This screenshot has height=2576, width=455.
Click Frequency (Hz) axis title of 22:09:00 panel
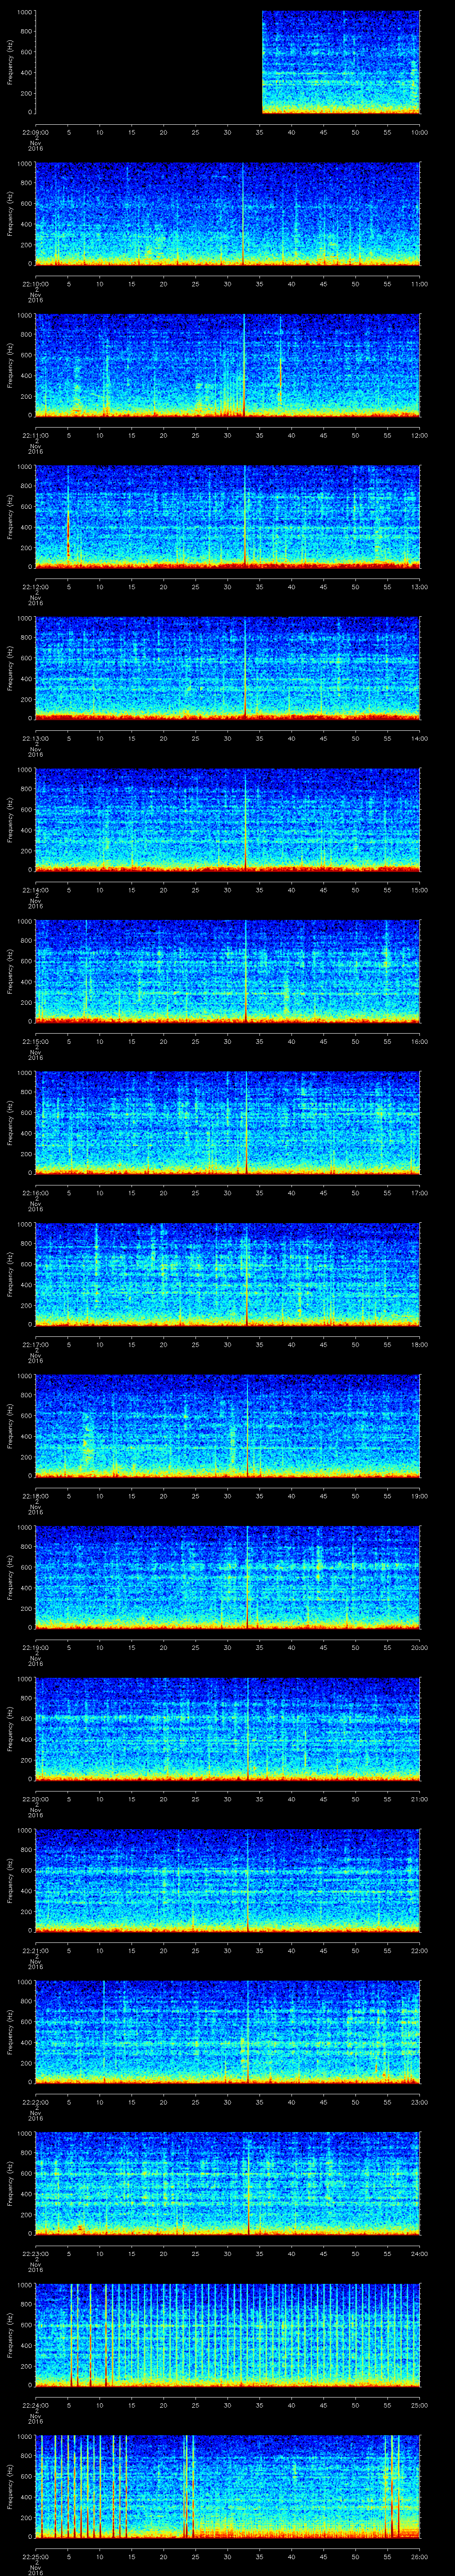[10, 62]
